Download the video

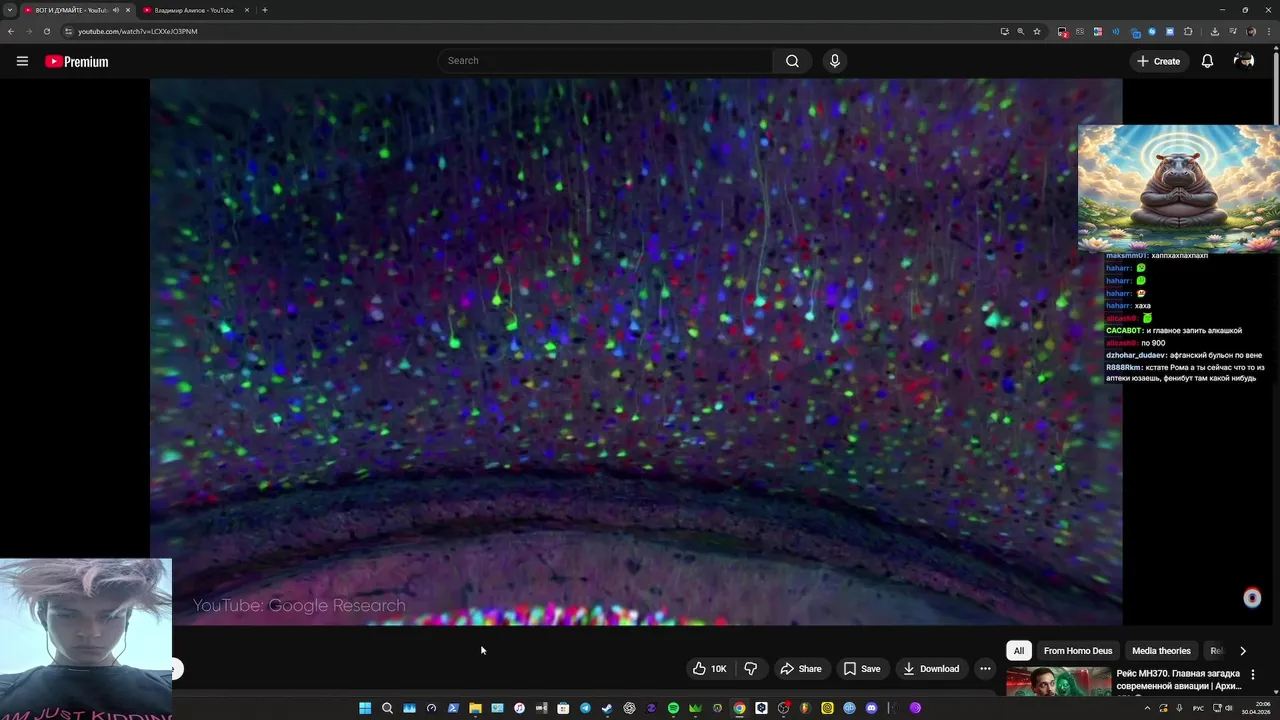click(x=931, y=669)
